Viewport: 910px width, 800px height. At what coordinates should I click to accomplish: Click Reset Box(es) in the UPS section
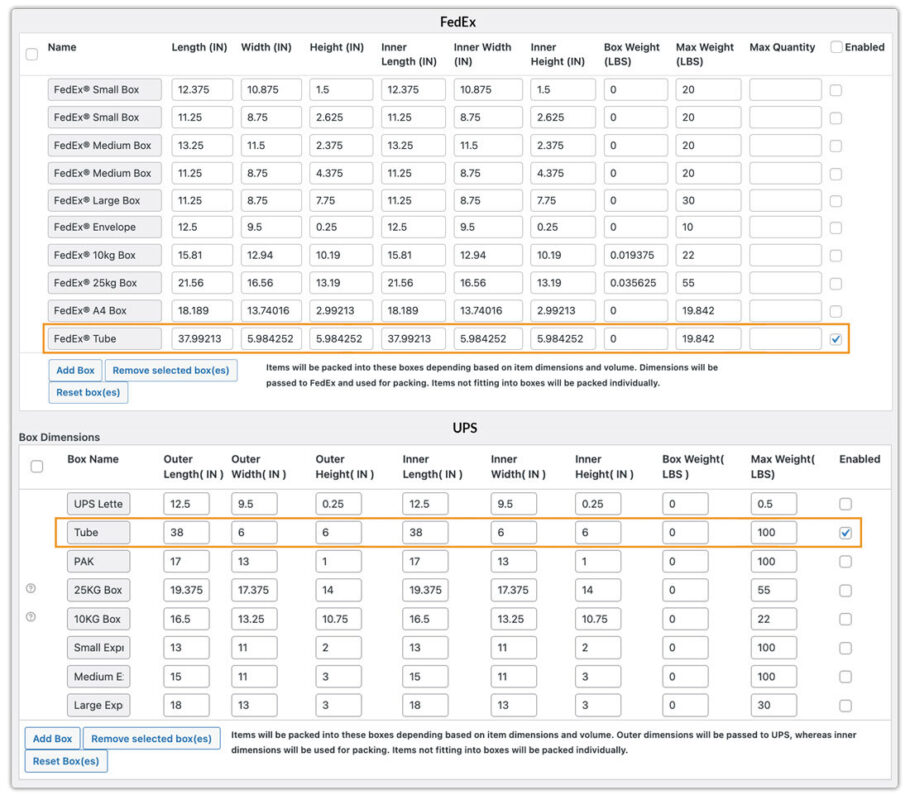[66, 761]
